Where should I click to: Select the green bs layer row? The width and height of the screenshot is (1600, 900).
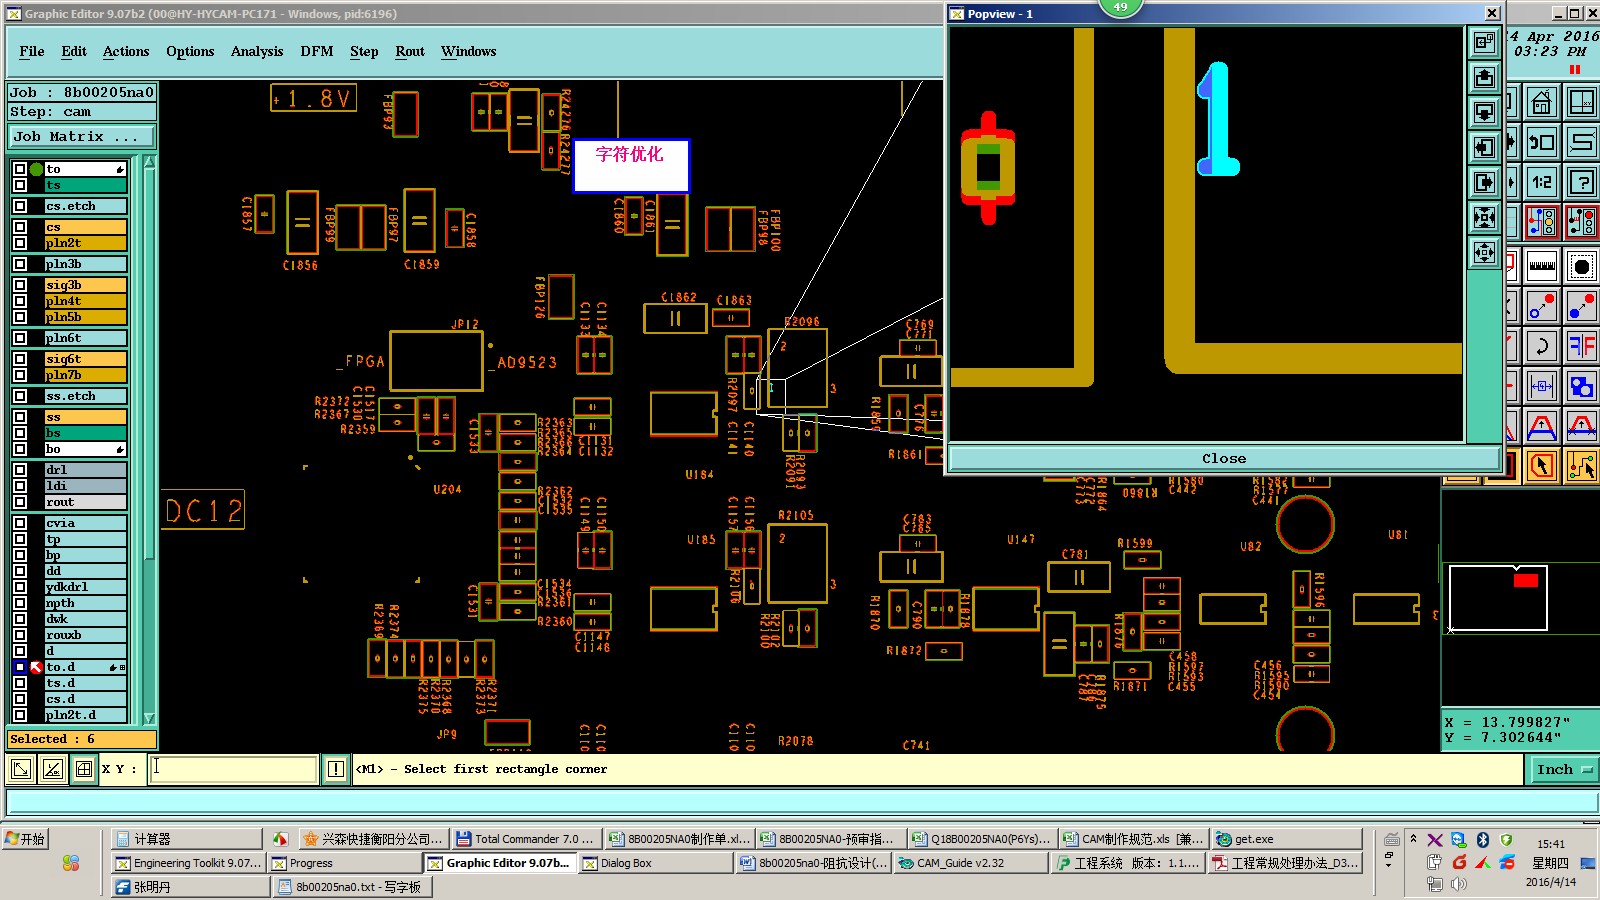(x=86, y=433)
